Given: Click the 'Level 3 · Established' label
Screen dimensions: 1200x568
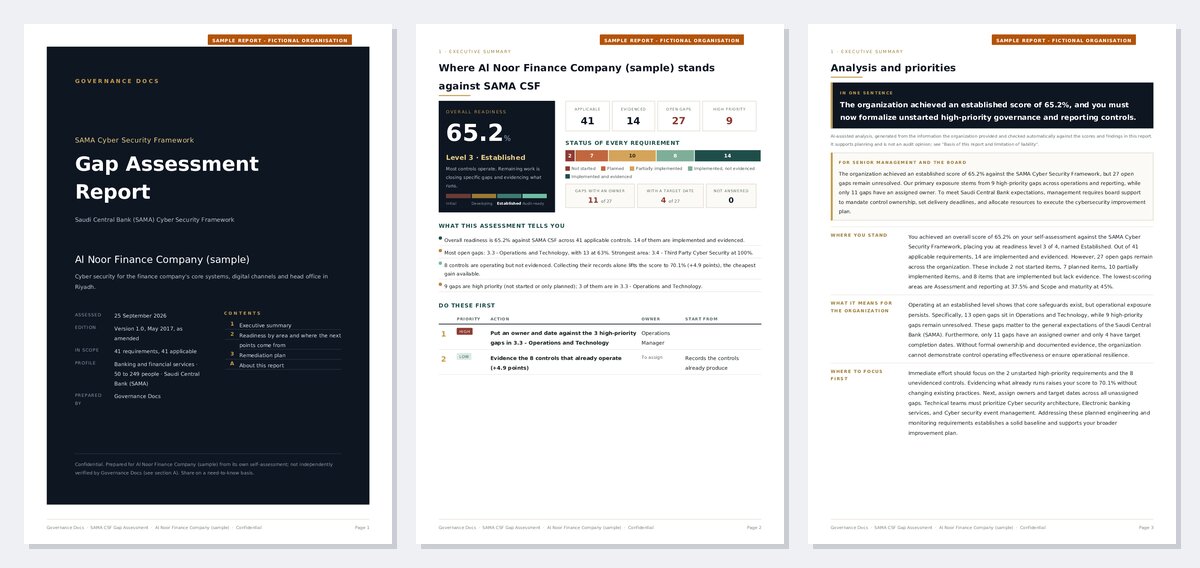Looking at the screenshot, I should click(x=485, y=158).
